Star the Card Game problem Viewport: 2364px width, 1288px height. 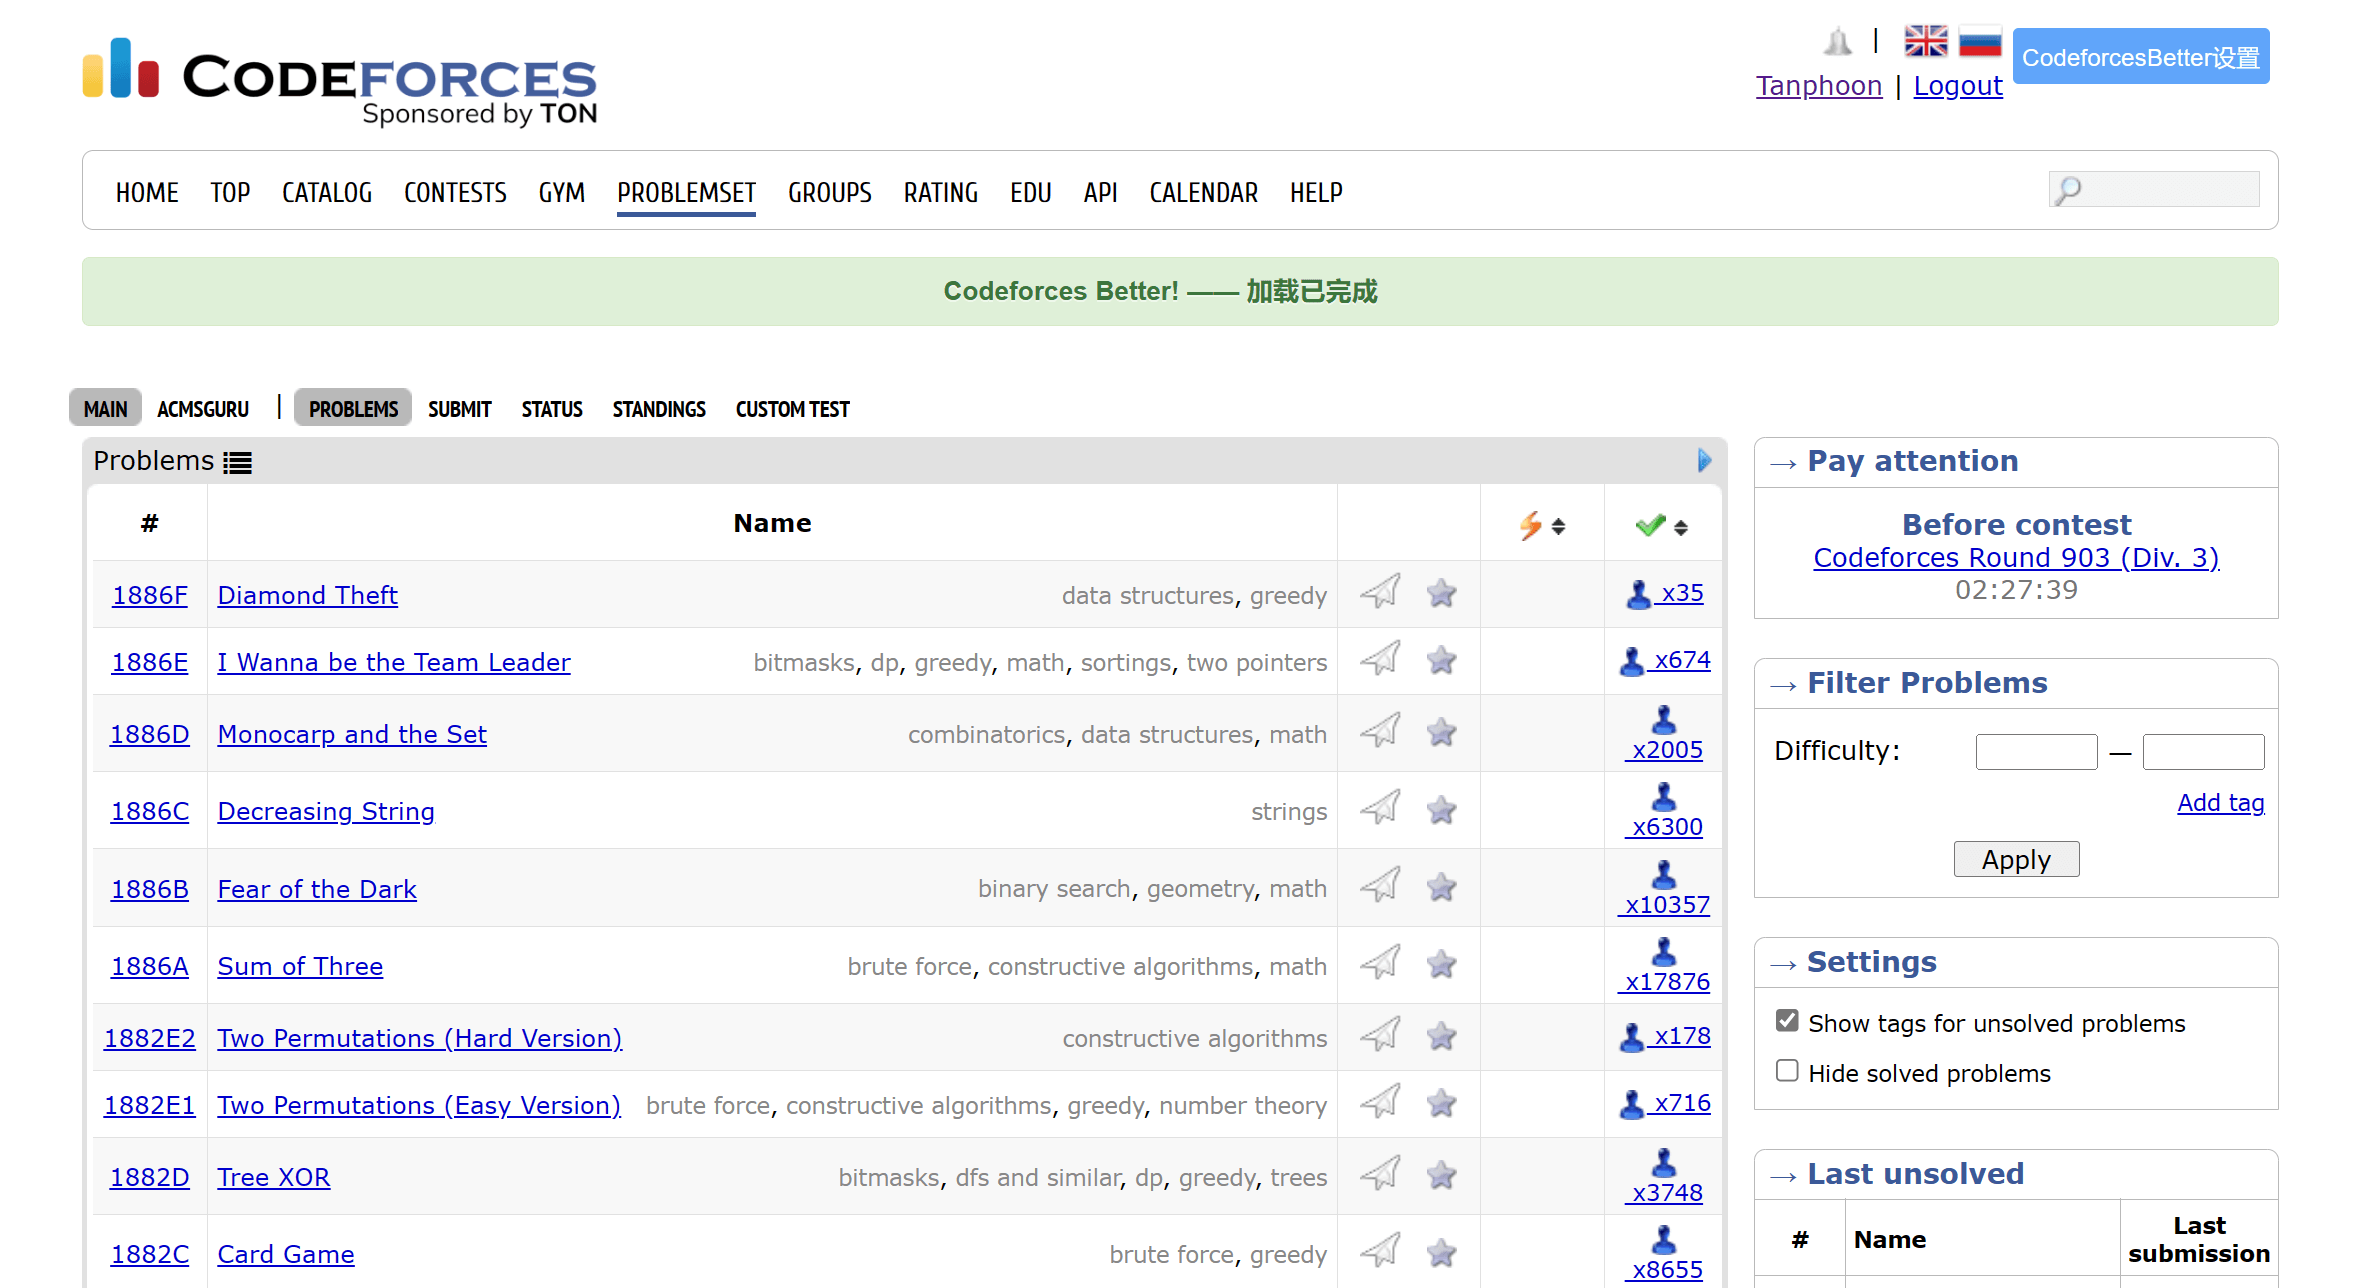pyautogui.click(x=1441, y=1253)
